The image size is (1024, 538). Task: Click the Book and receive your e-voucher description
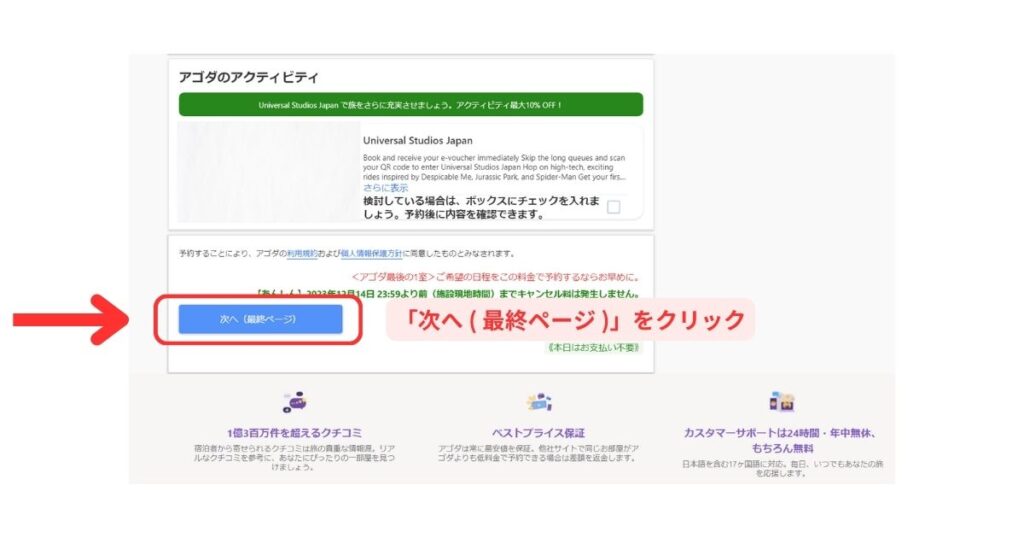coord(494,167)
